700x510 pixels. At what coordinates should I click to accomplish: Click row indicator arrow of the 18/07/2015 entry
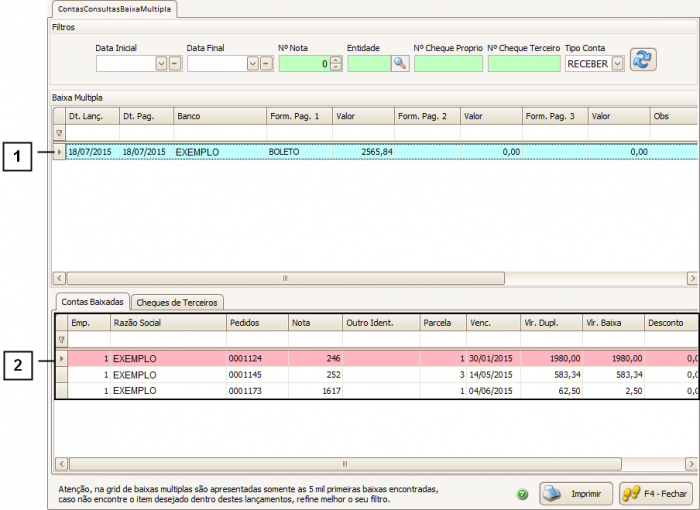59,152
